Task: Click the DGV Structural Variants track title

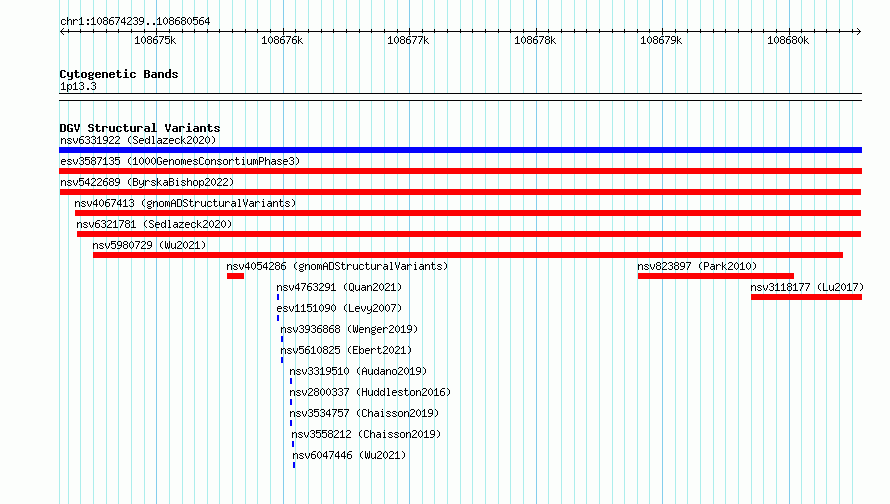Action: point(140,128)
